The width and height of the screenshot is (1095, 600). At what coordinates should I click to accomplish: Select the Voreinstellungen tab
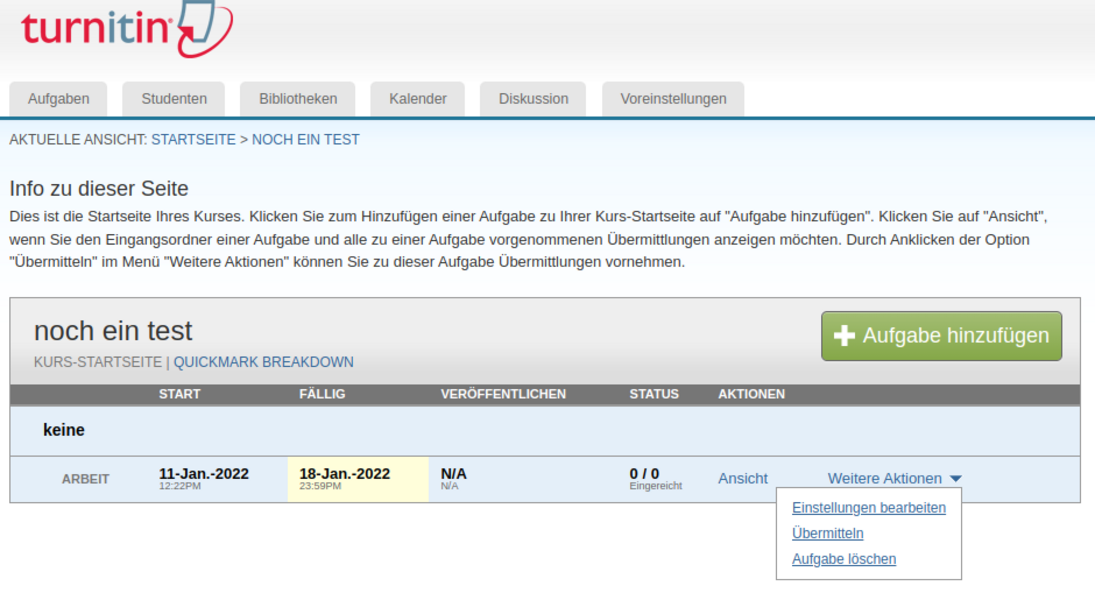(673, 99)
